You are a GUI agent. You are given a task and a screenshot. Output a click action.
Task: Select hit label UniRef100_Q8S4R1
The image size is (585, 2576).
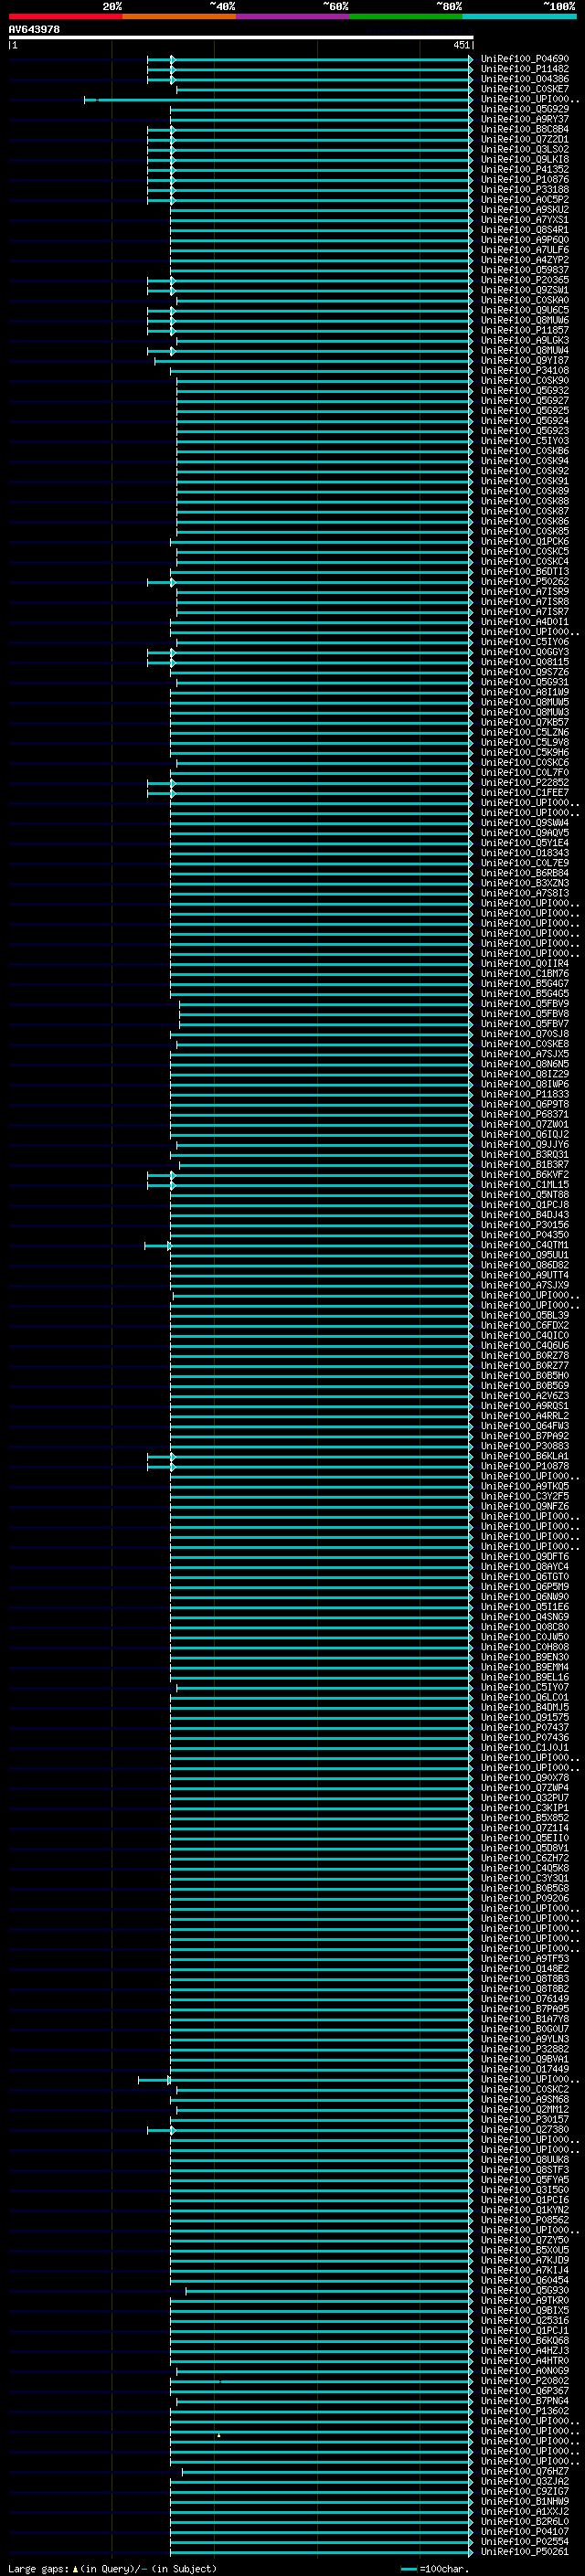tap(525, 230)
